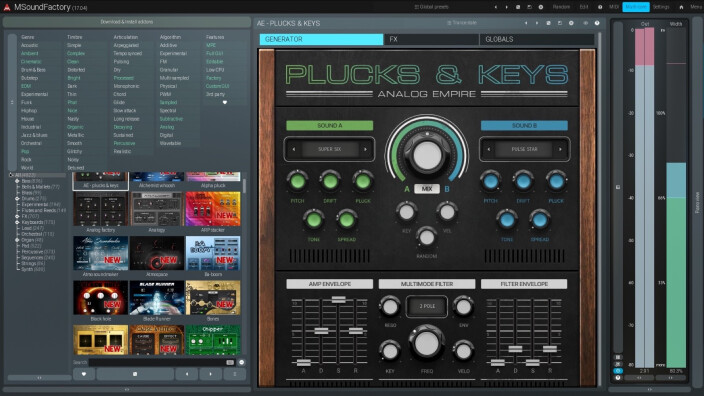This screenshot has width=704, height=396.
Task: Toggle the Bright timbre tag
Action: [x=74, y=78]
